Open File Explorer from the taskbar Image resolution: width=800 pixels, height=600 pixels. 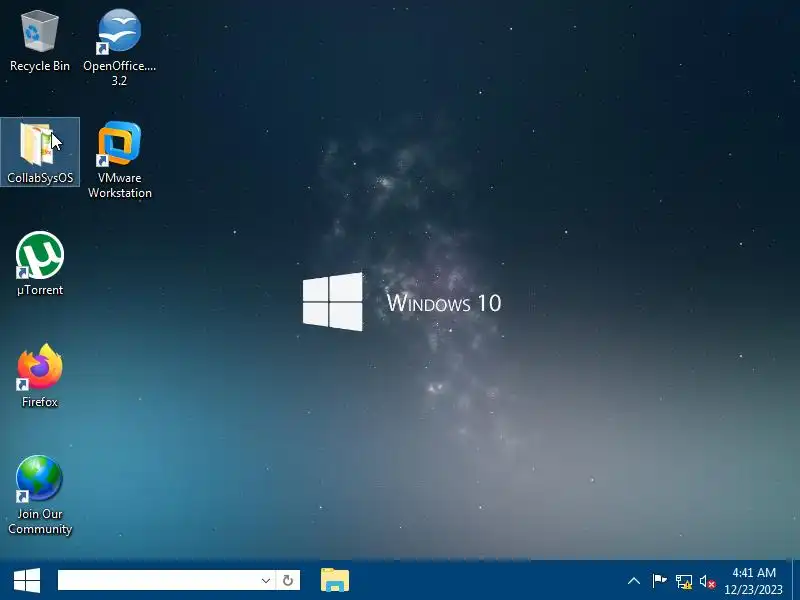point(335,581)
